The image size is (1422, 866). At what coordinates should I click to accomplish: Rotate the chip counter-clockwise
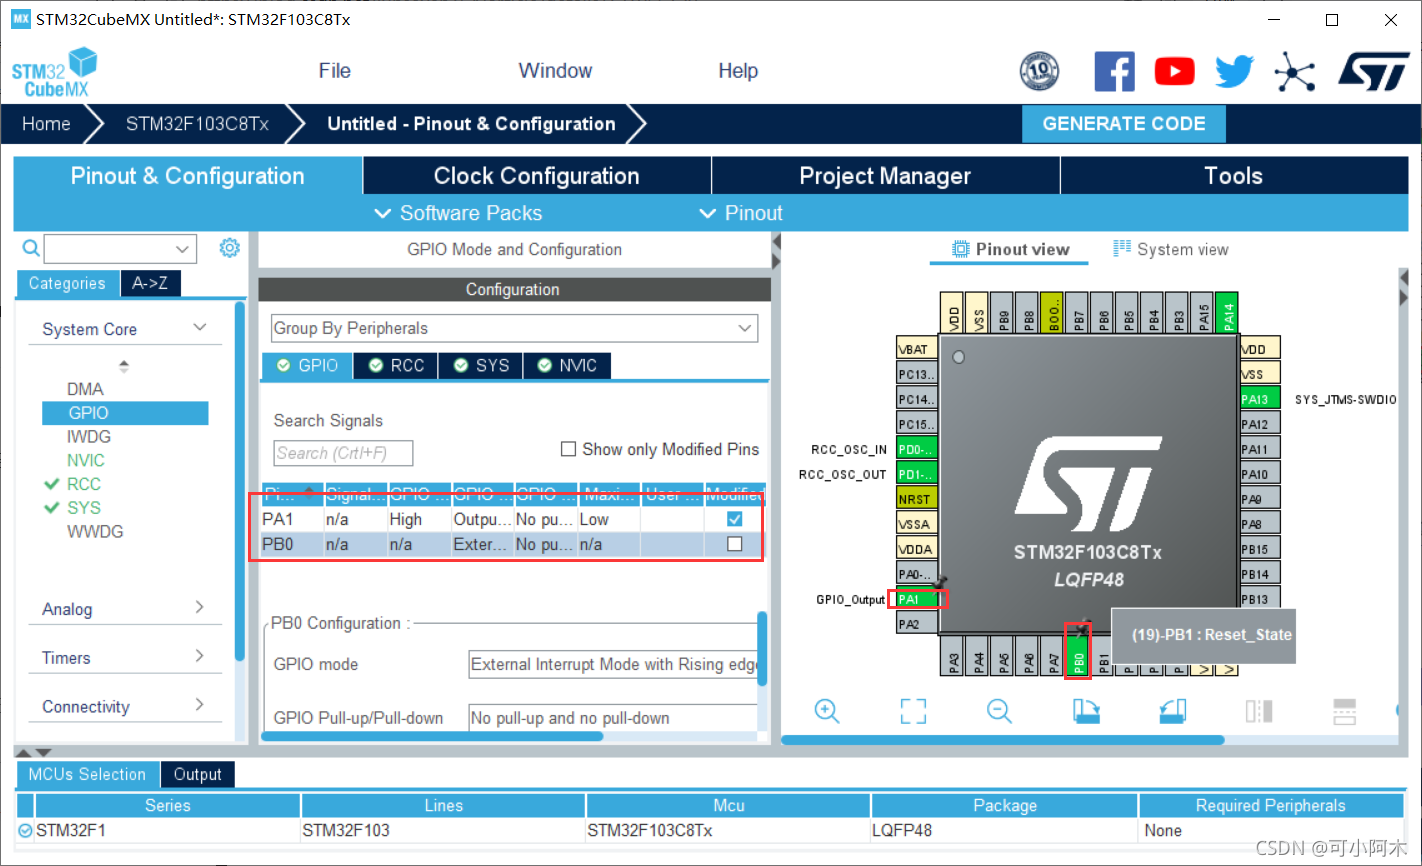(1172, 711)
